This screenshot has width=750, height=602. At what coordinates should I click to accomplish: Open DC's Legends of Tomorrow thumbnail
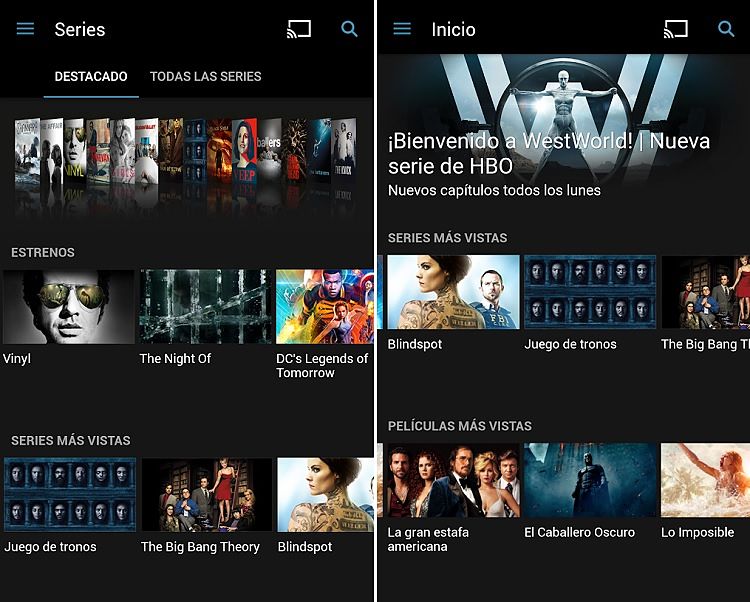pyautogui.click(x=325, y=306)
